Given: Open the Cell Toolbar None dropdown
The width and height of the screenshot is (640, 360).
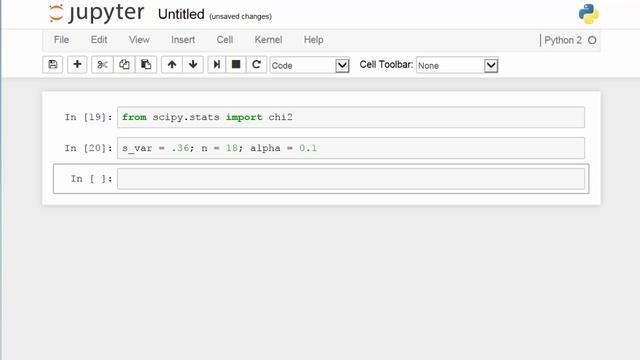Looking at the screenshot, I should pos(457,65).
